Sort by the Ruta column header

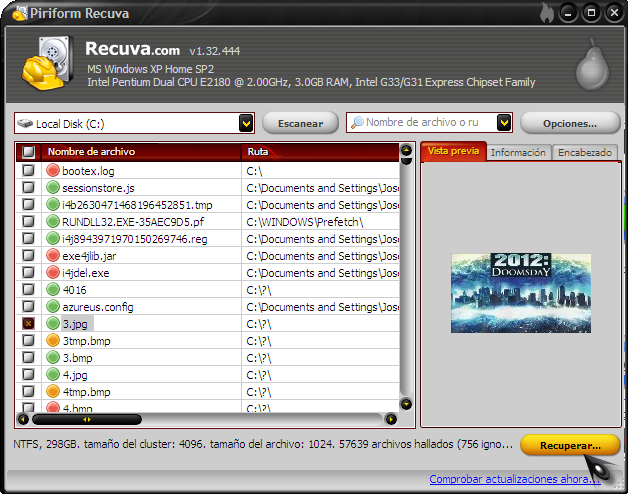[x=320, y=152]
